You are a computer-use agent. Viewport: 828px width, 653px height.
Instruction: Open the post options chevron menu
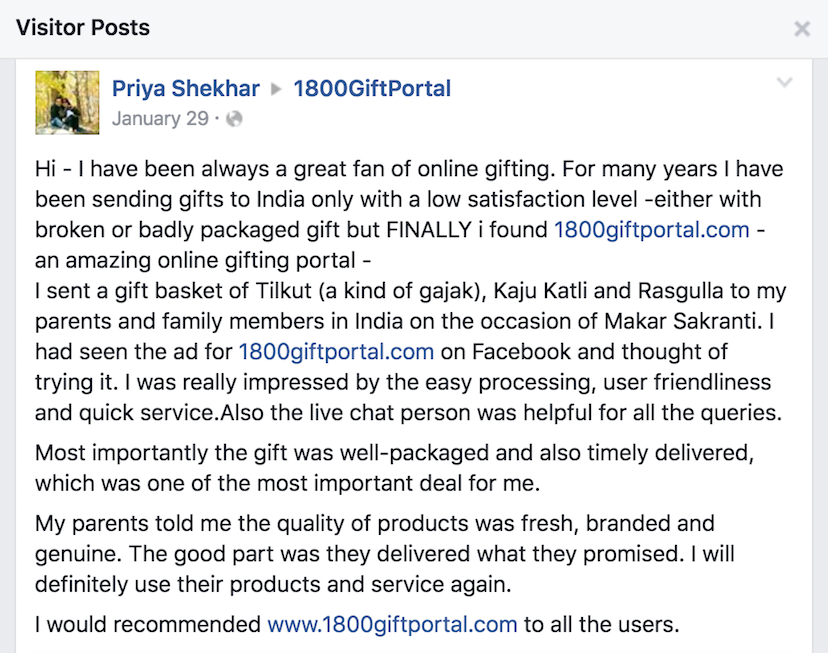pyautogui.click(x=785, y=83)
